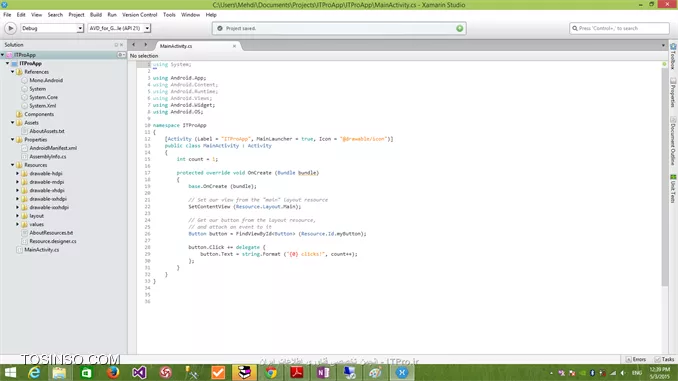Screen dimensions: 678x381
Task: Click the green icon in the status bar
Action: point(459,28)
